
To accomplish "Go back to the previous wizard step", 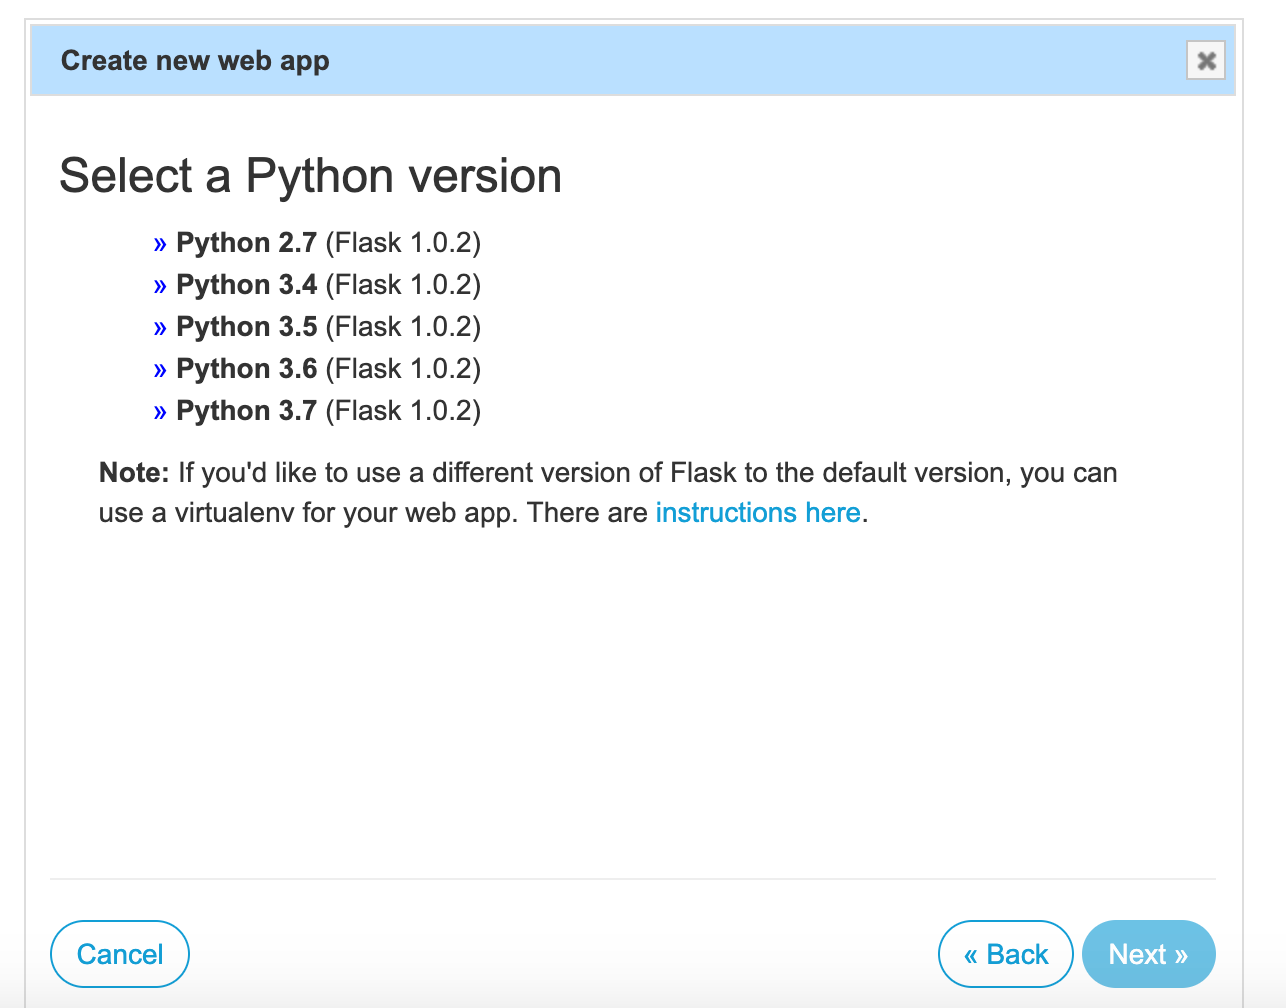I will point(1005,953).
